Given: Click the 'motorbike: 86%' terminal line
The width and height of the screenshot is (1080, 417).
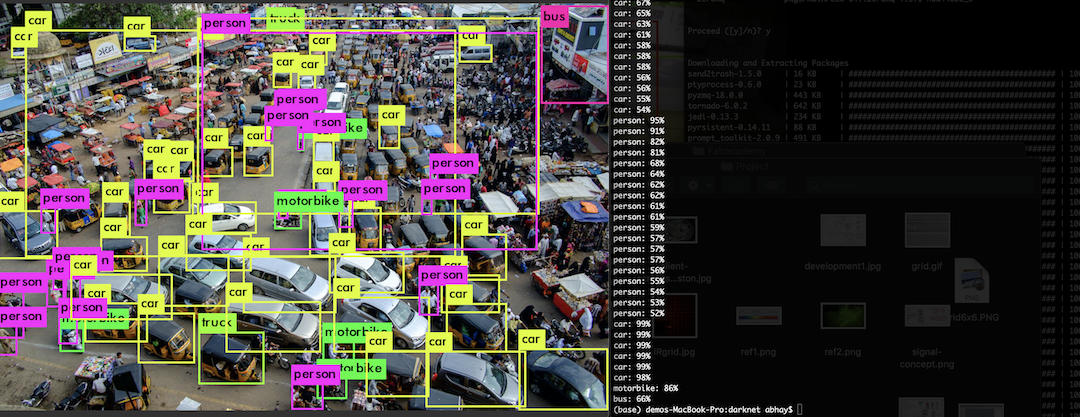Looking at the screenshot, I should tap(645, 389).
